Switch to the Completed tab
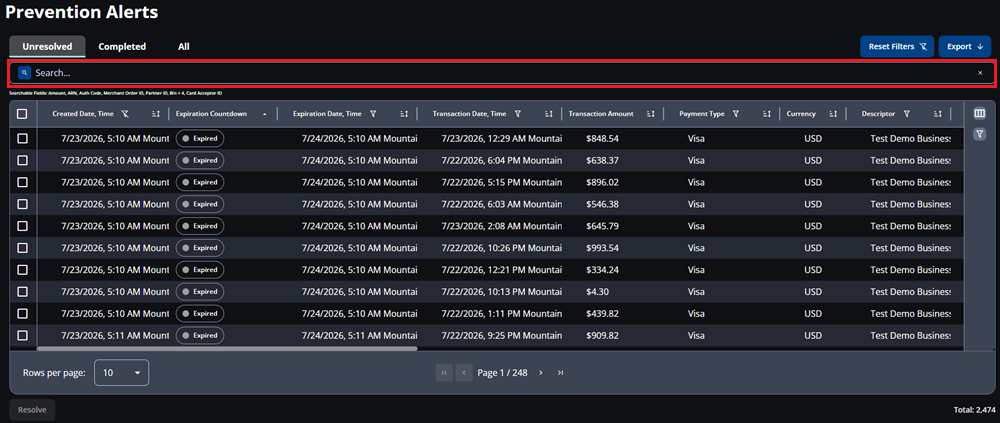 pos(122,47)
